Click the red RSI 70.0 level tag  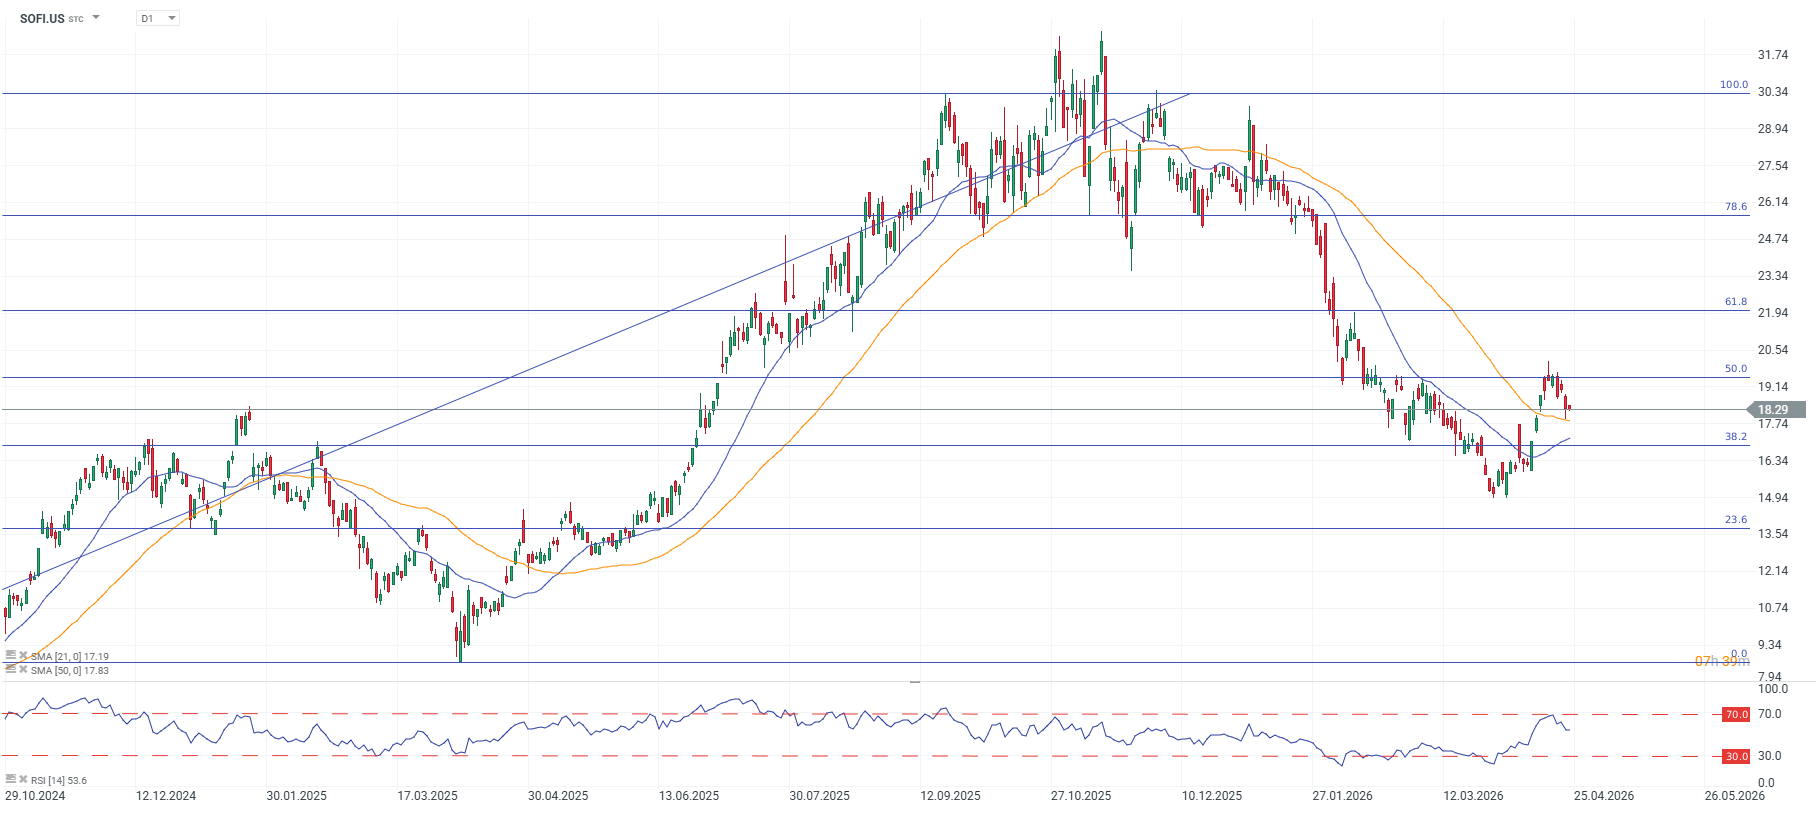click(1736, 715)
